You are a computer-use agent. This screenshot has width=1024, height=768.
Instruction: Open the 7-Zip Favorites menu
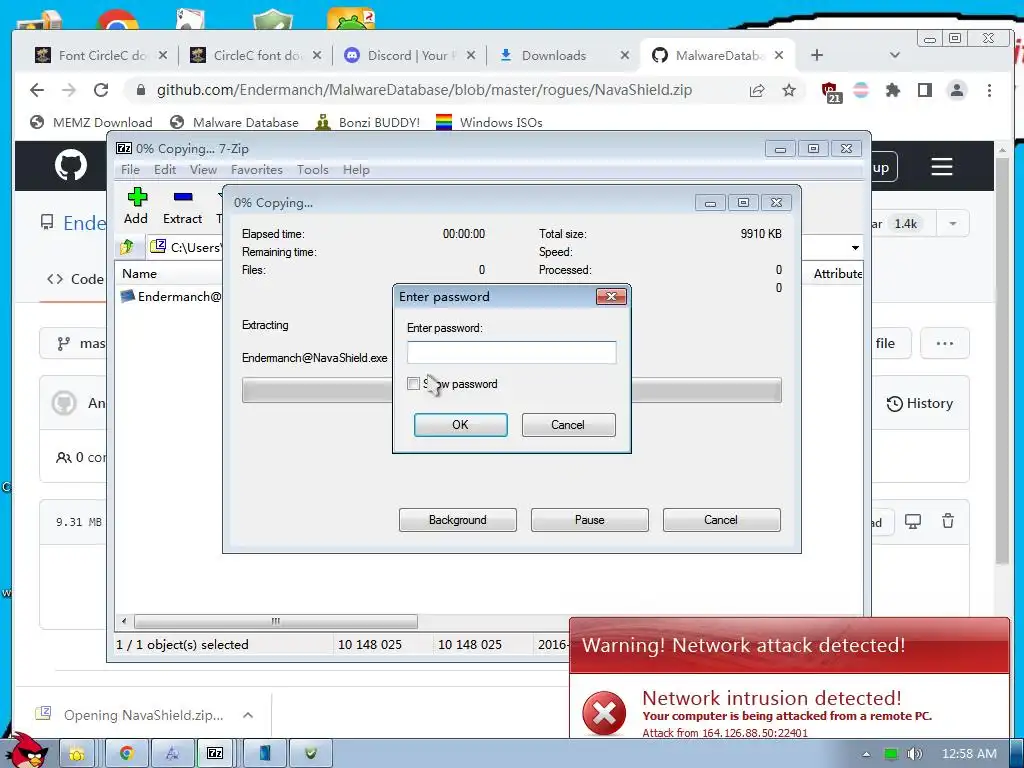[x=257, y=170]
